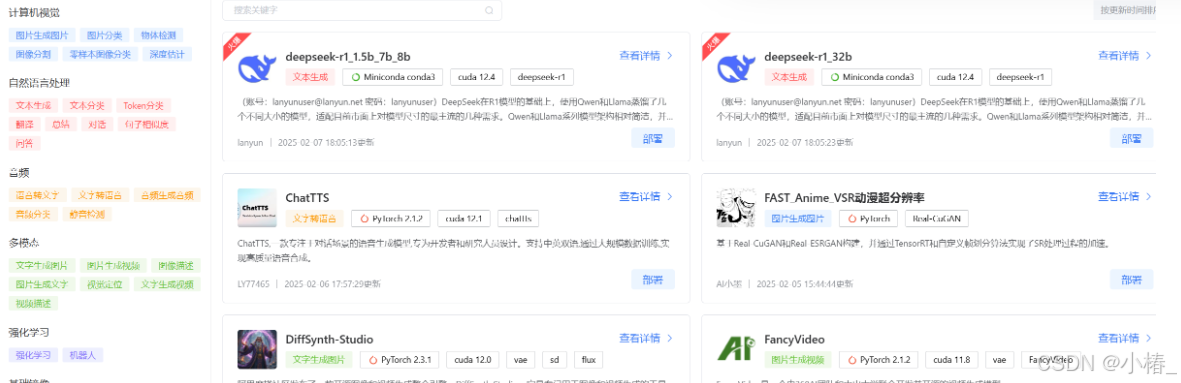This screenshot has height=383, width=1181.
Task: Click the magnifier icon in the search box
Action: [x=490, y=11]
